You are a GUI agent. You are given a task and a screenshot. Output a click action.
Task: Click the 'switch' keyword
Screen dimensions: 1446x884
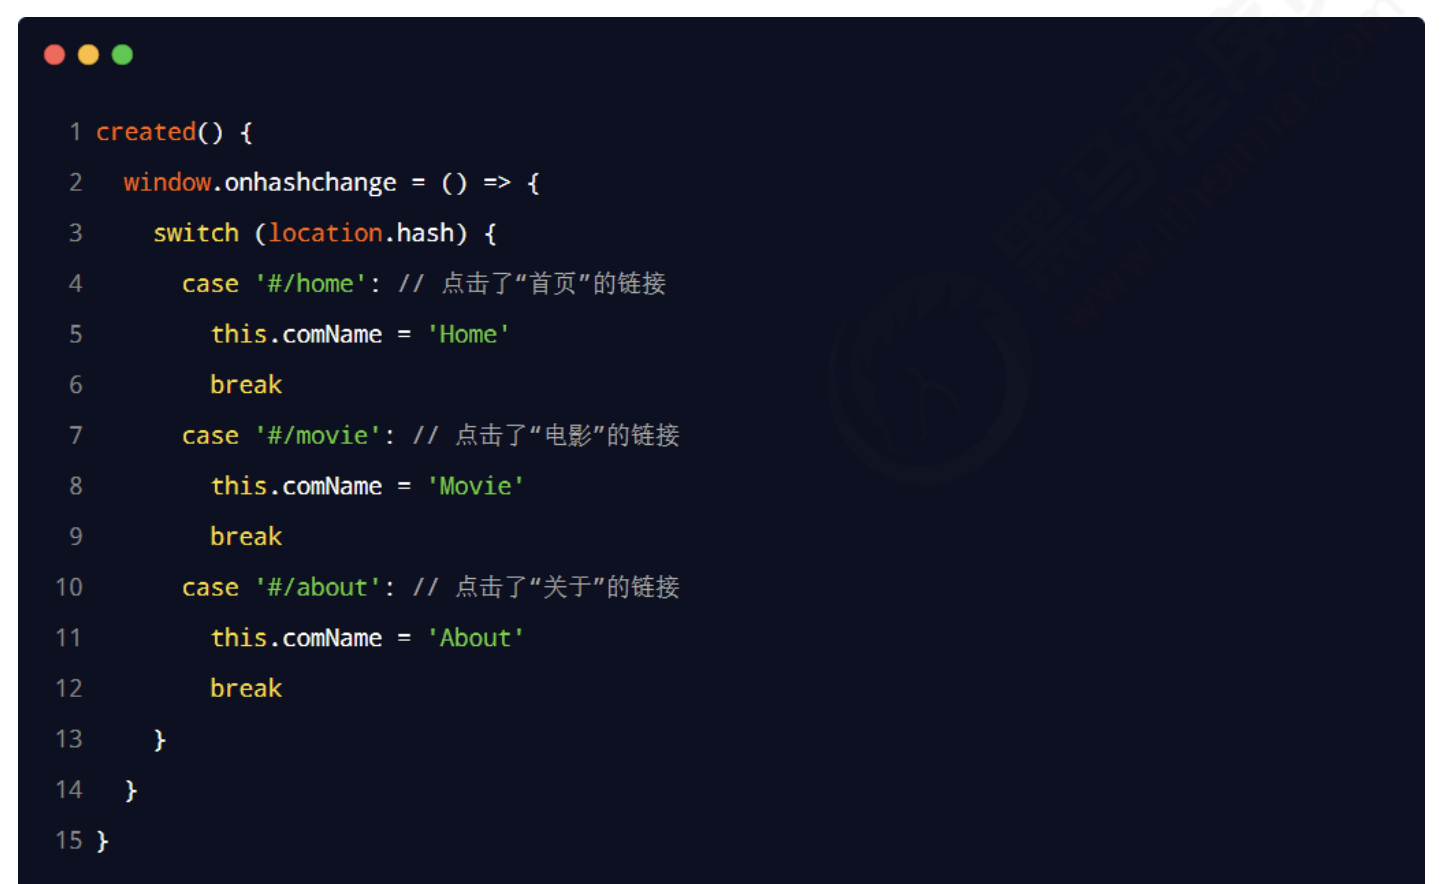click(196, 233)
